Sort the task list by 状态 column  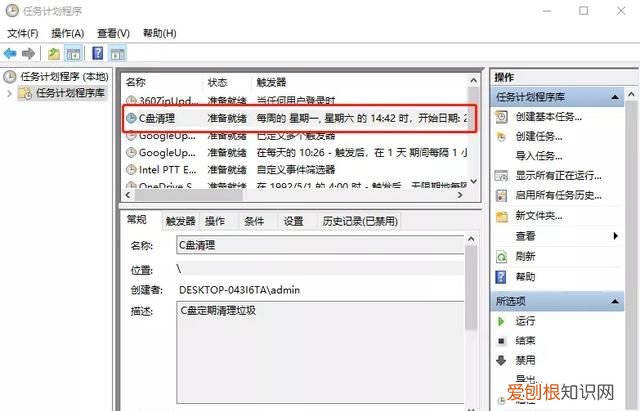(x=227, y=82)
